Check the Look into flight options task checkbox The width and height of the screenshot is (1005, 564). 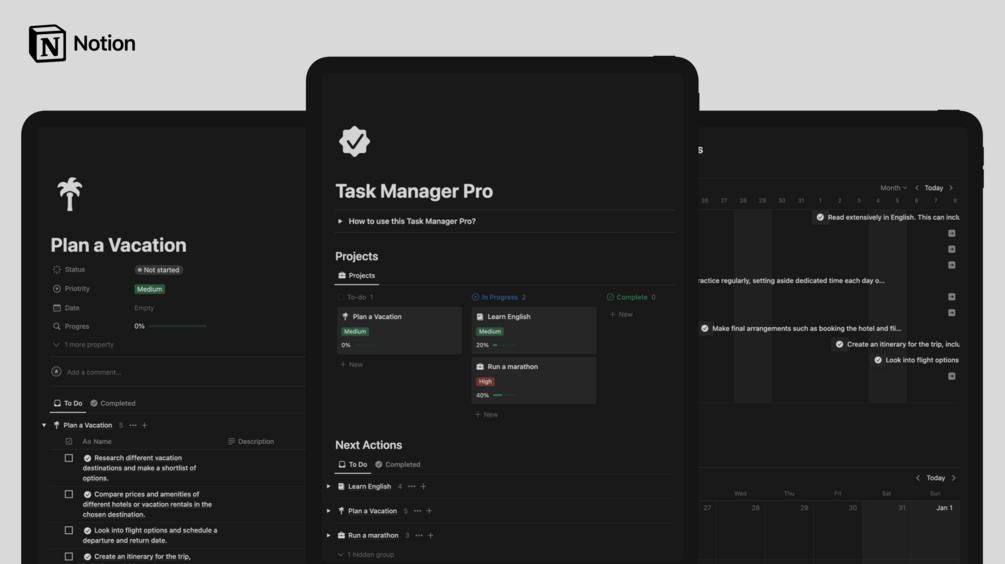coord(69,530)
